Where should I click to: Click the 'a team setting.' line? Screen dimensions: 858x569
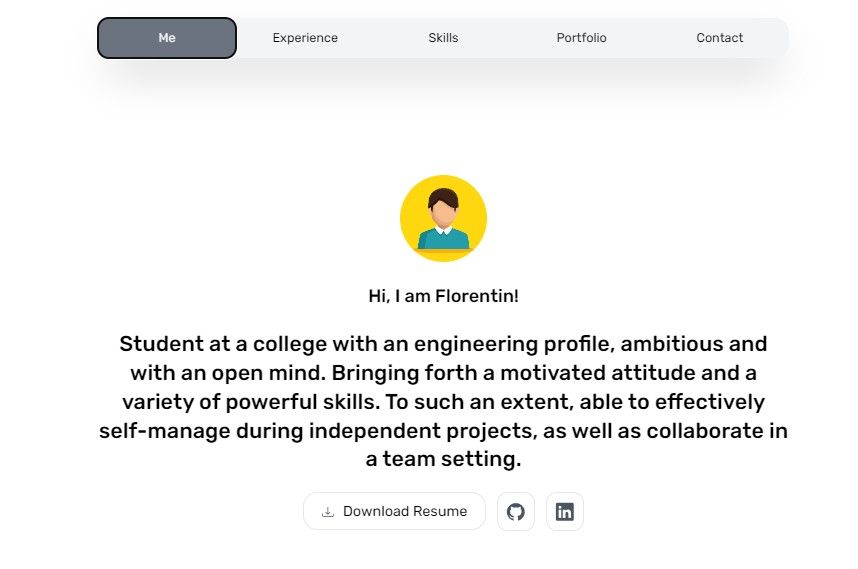click(x=443, y=460)
